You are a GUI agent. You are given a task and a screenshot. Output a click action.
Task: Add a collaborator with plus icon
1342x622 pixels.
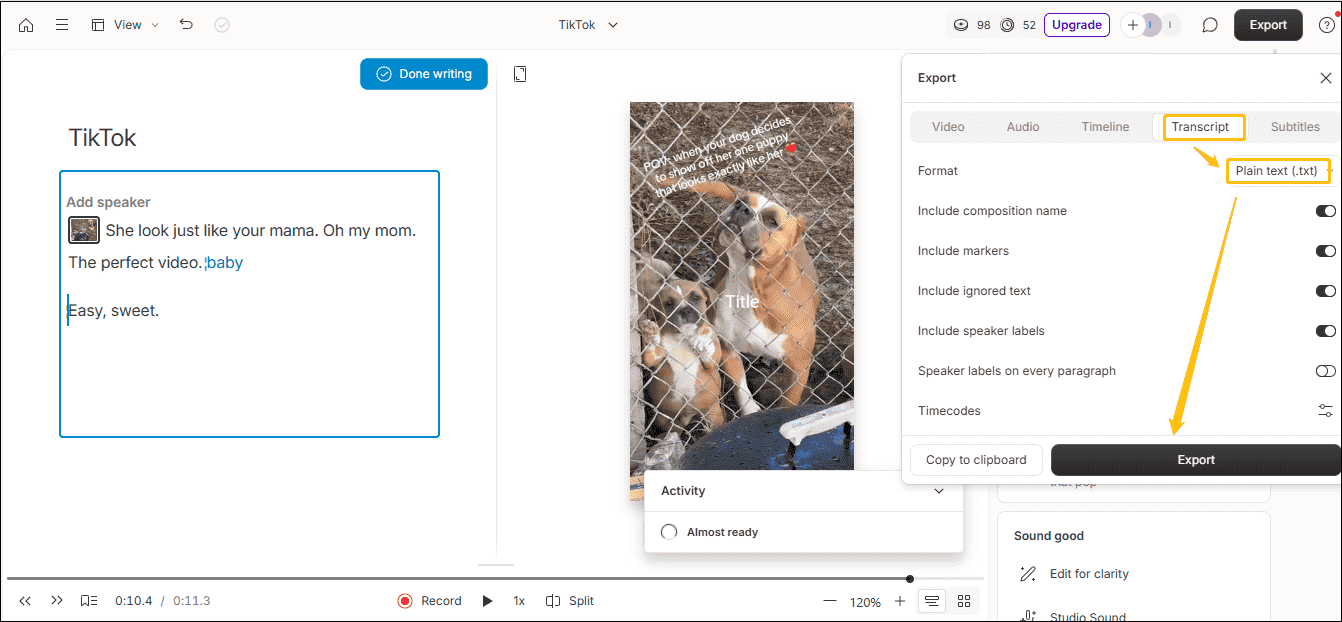point(1132,25)
